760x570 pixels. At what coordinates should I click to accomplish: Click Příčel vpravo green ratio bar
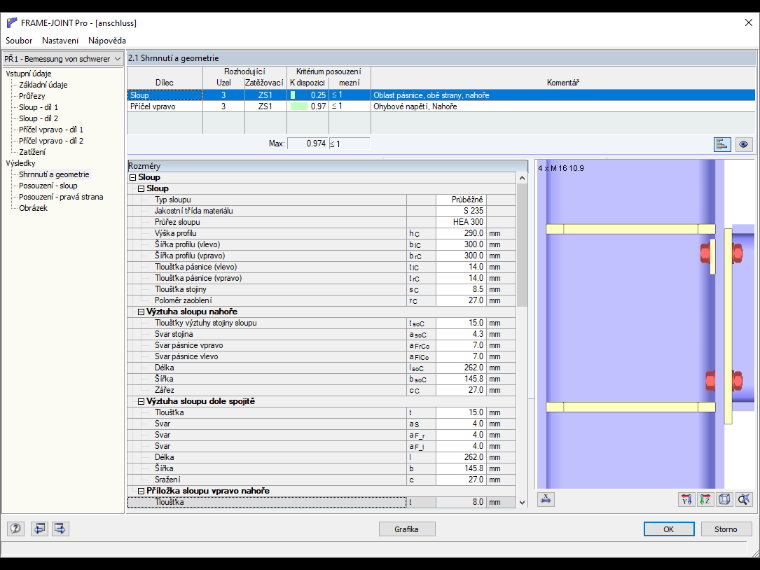[x=299, y=106]
